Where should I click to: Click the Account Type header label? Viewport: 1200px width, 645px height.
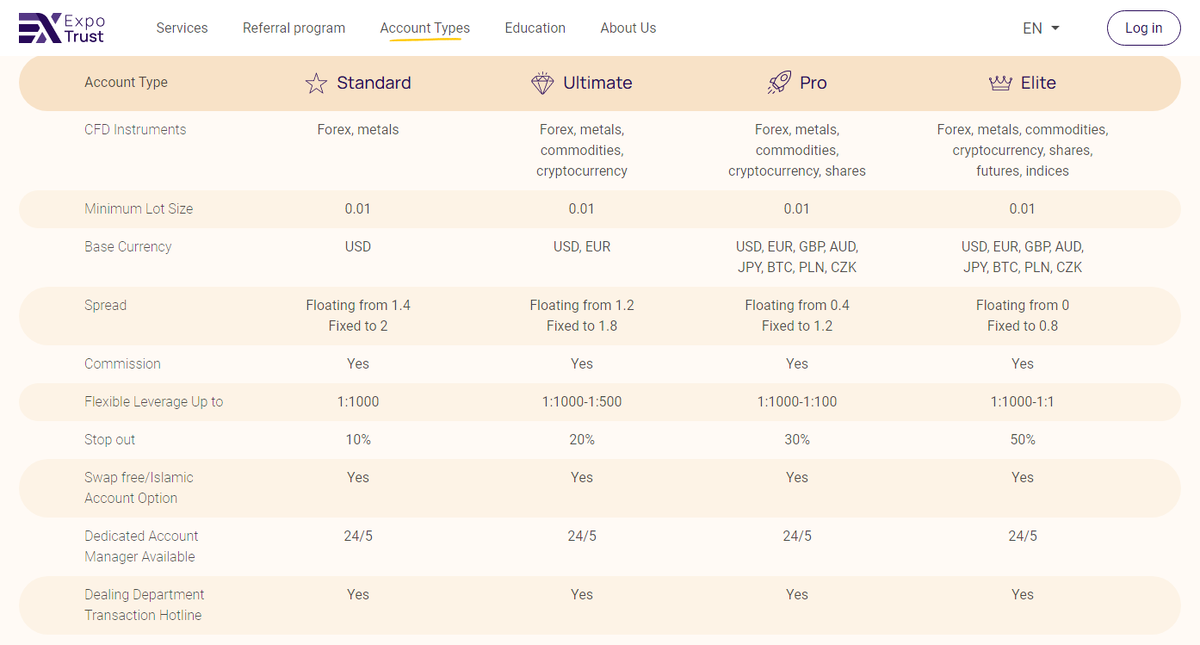coord(126,83)
